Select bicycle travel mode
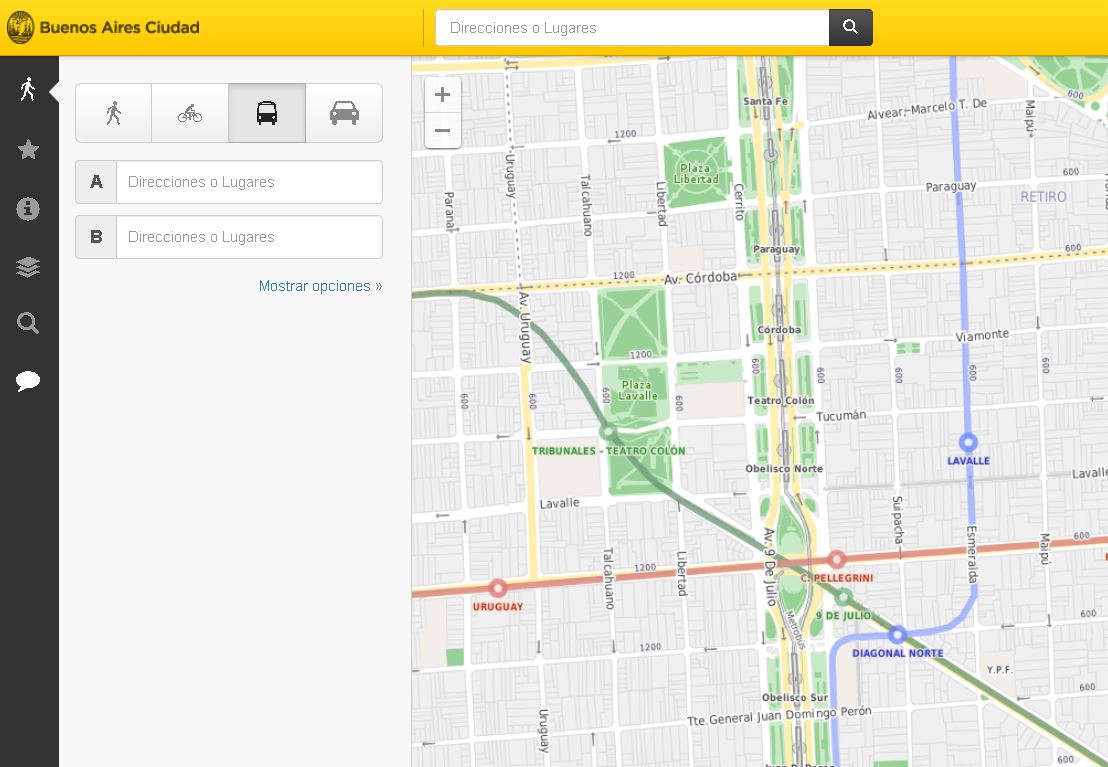 tap(190, 113)
